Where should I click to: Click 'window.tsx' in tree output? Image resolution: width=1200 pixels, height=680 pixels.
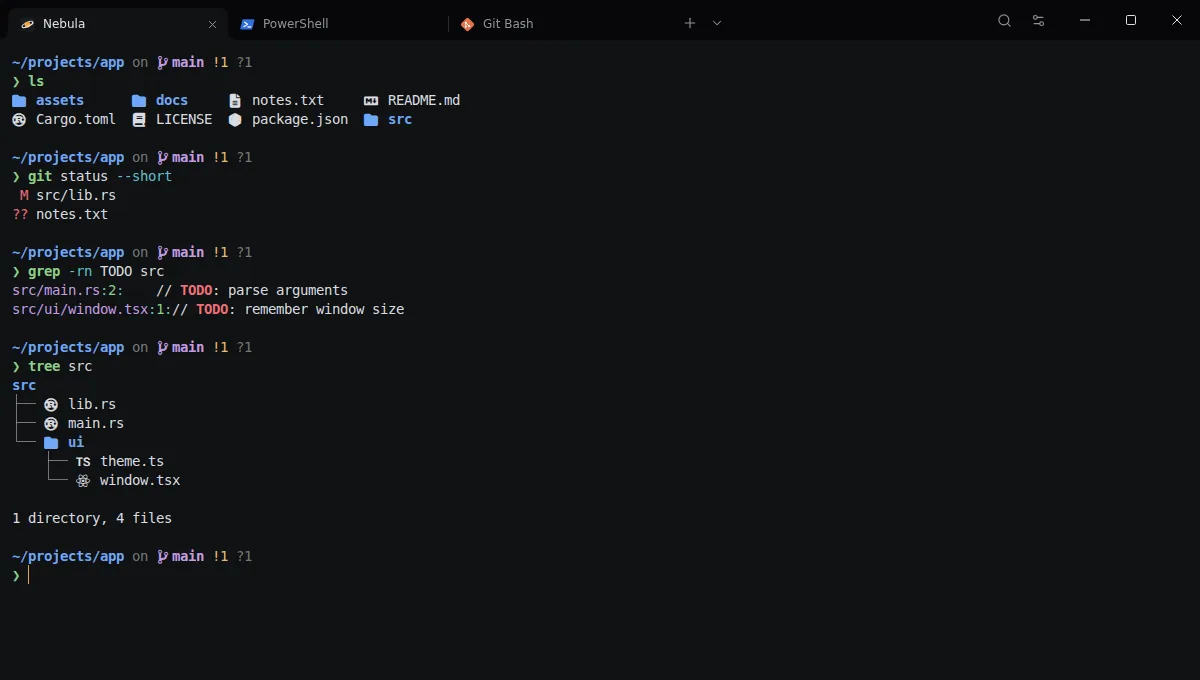click(140, 480)
